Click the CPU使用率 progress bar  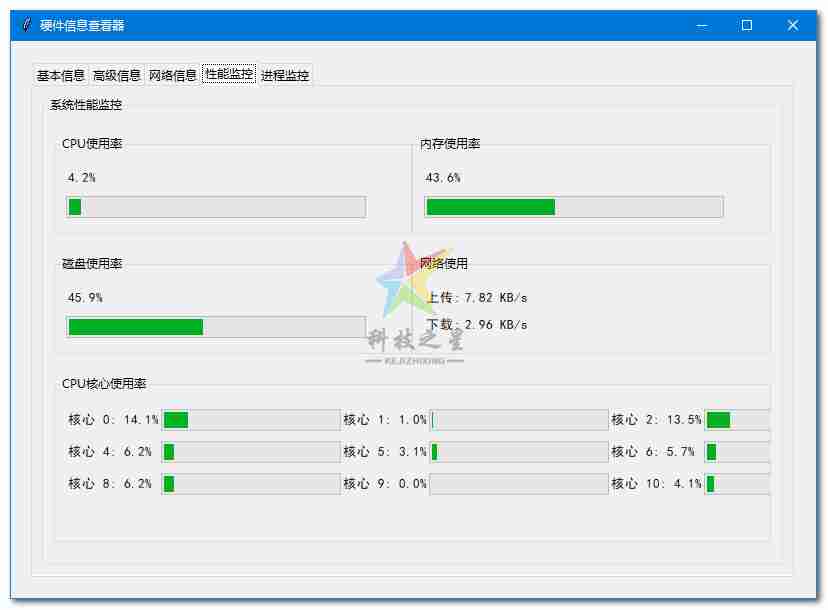click(x=216, y=207)
